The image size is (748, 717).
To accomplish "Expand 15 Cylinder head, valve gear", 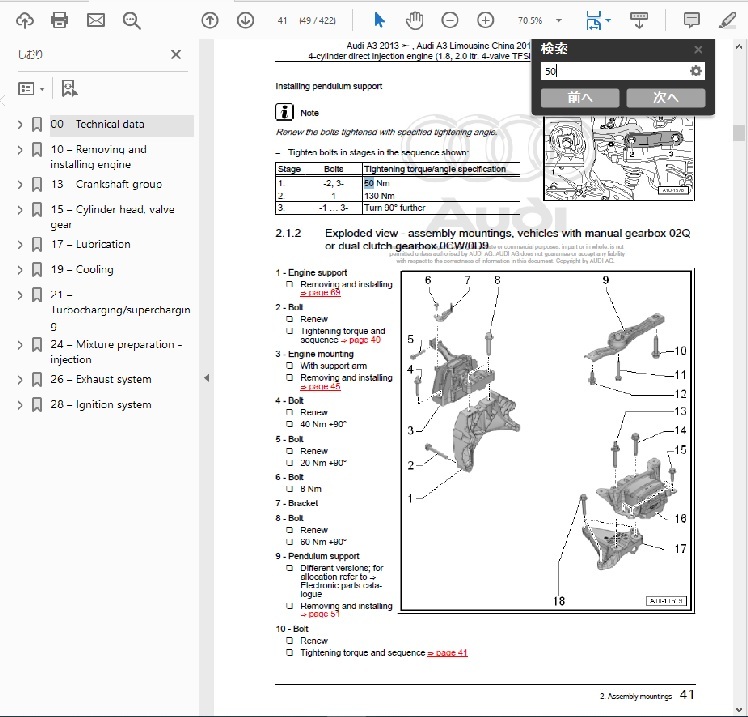I will point(20,210).
